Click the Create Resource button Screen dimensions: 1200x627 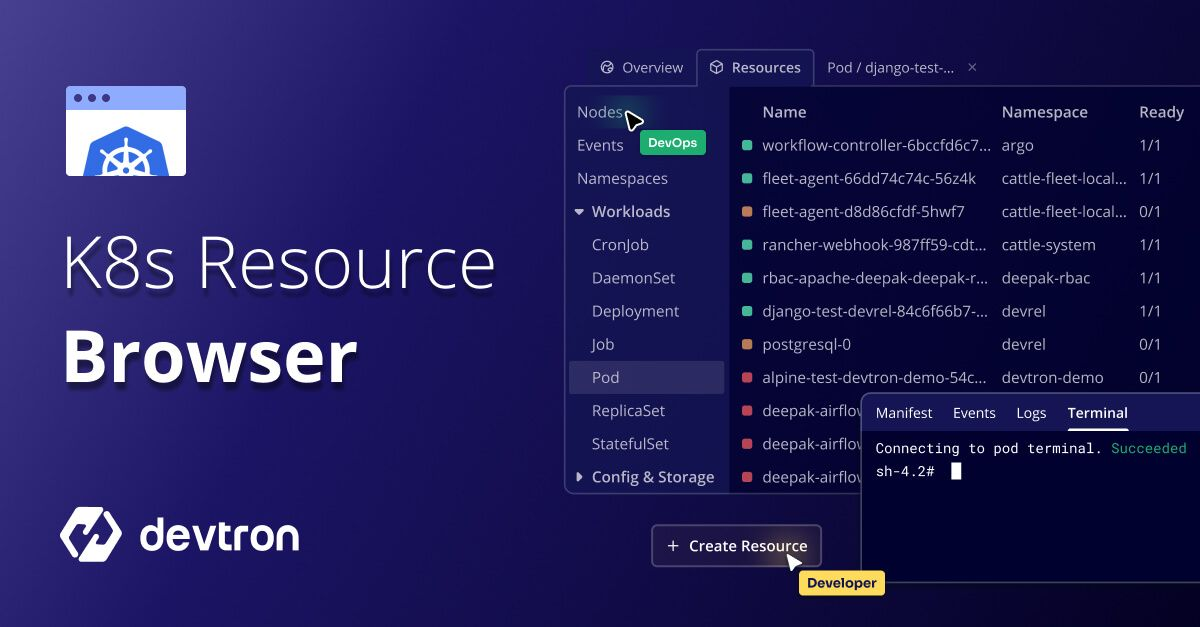pyautogui.click(x=736, y=546)
